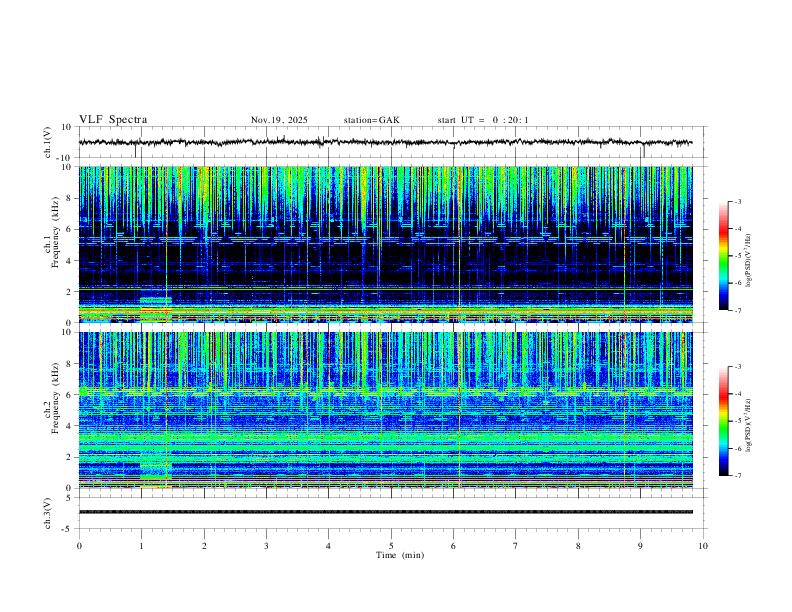Click the 'ch.1(V)' waveform axis label
Viewport: 792px width, 612px height.
tap(48, 142)
